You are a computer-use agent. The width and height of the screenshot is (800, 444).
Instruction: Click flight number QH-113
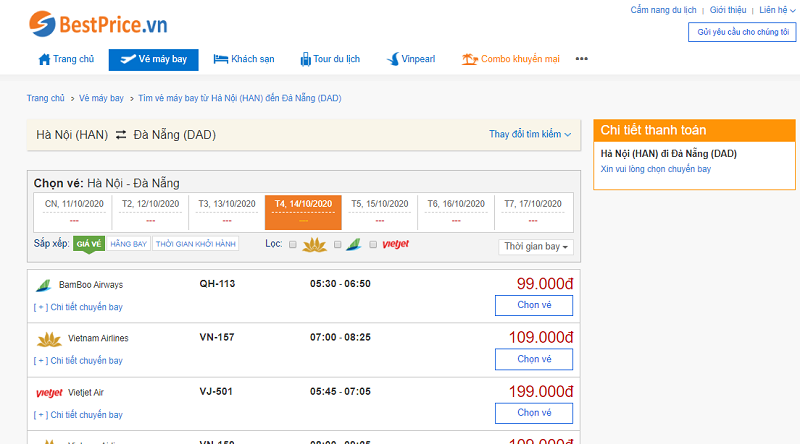[x=217, y=284]
